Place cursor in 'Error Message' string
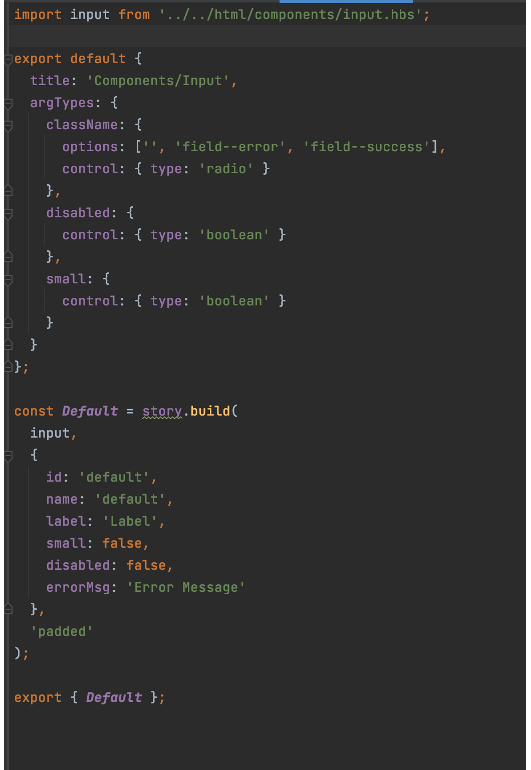Screen dimensions: 531x770 [186, 587]
